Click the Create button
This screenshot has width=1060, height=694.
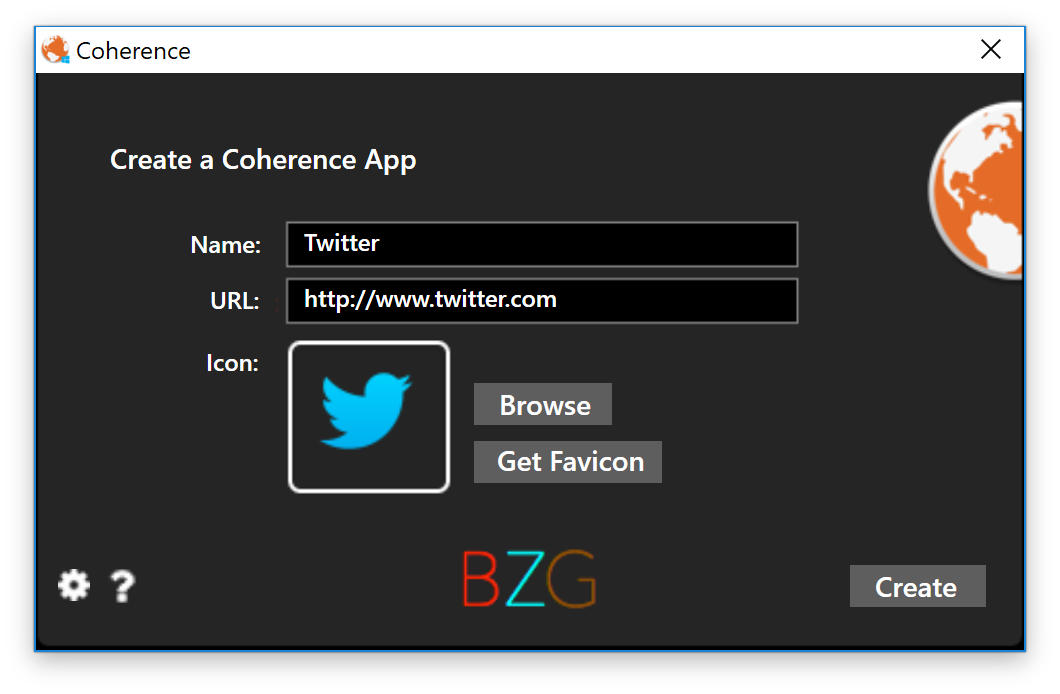pyautogui.click(x=917, y=586)
